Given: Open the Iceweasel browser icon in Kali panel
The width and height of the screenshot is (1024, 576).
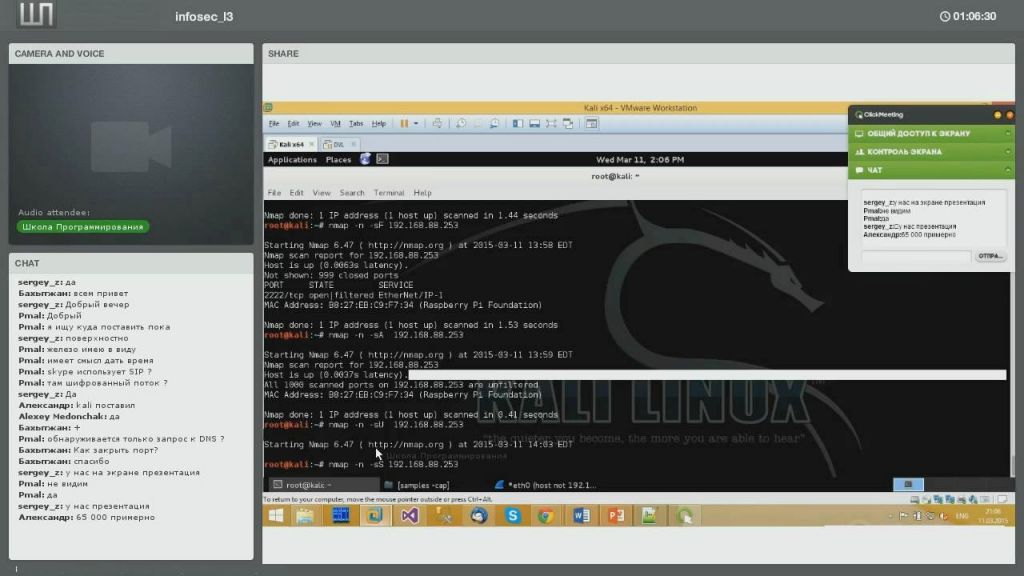Looking at the screenshot, I should click(365, 159).
